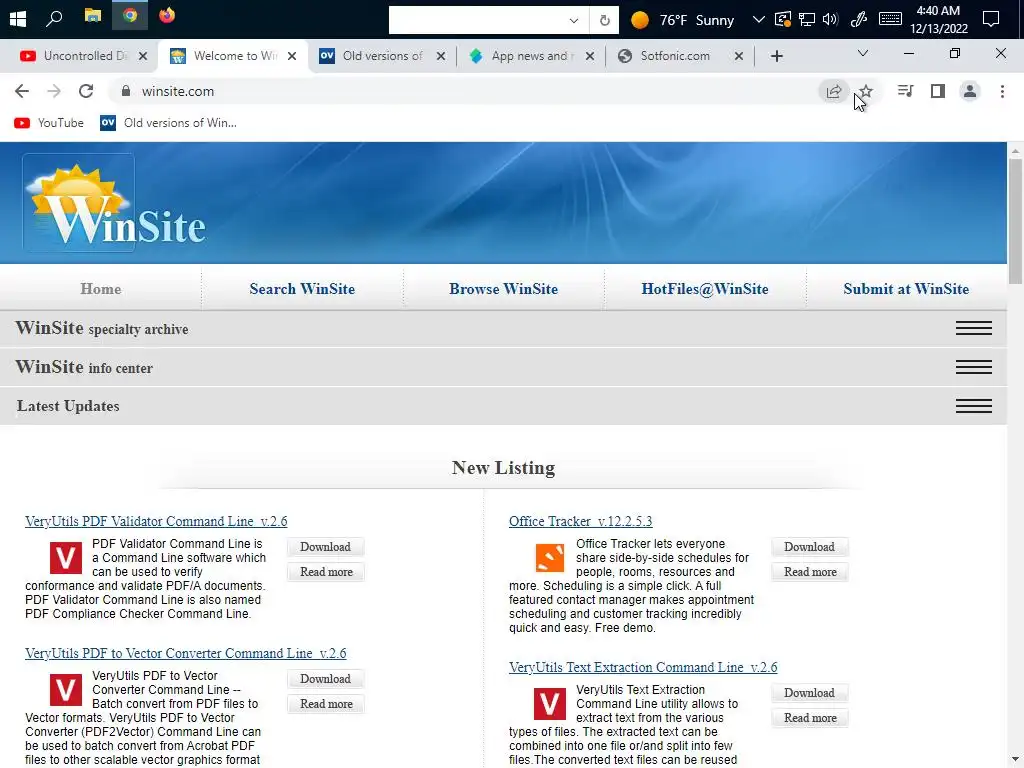Open HotFiles@WinSite navigation item

tap(705, 289)
